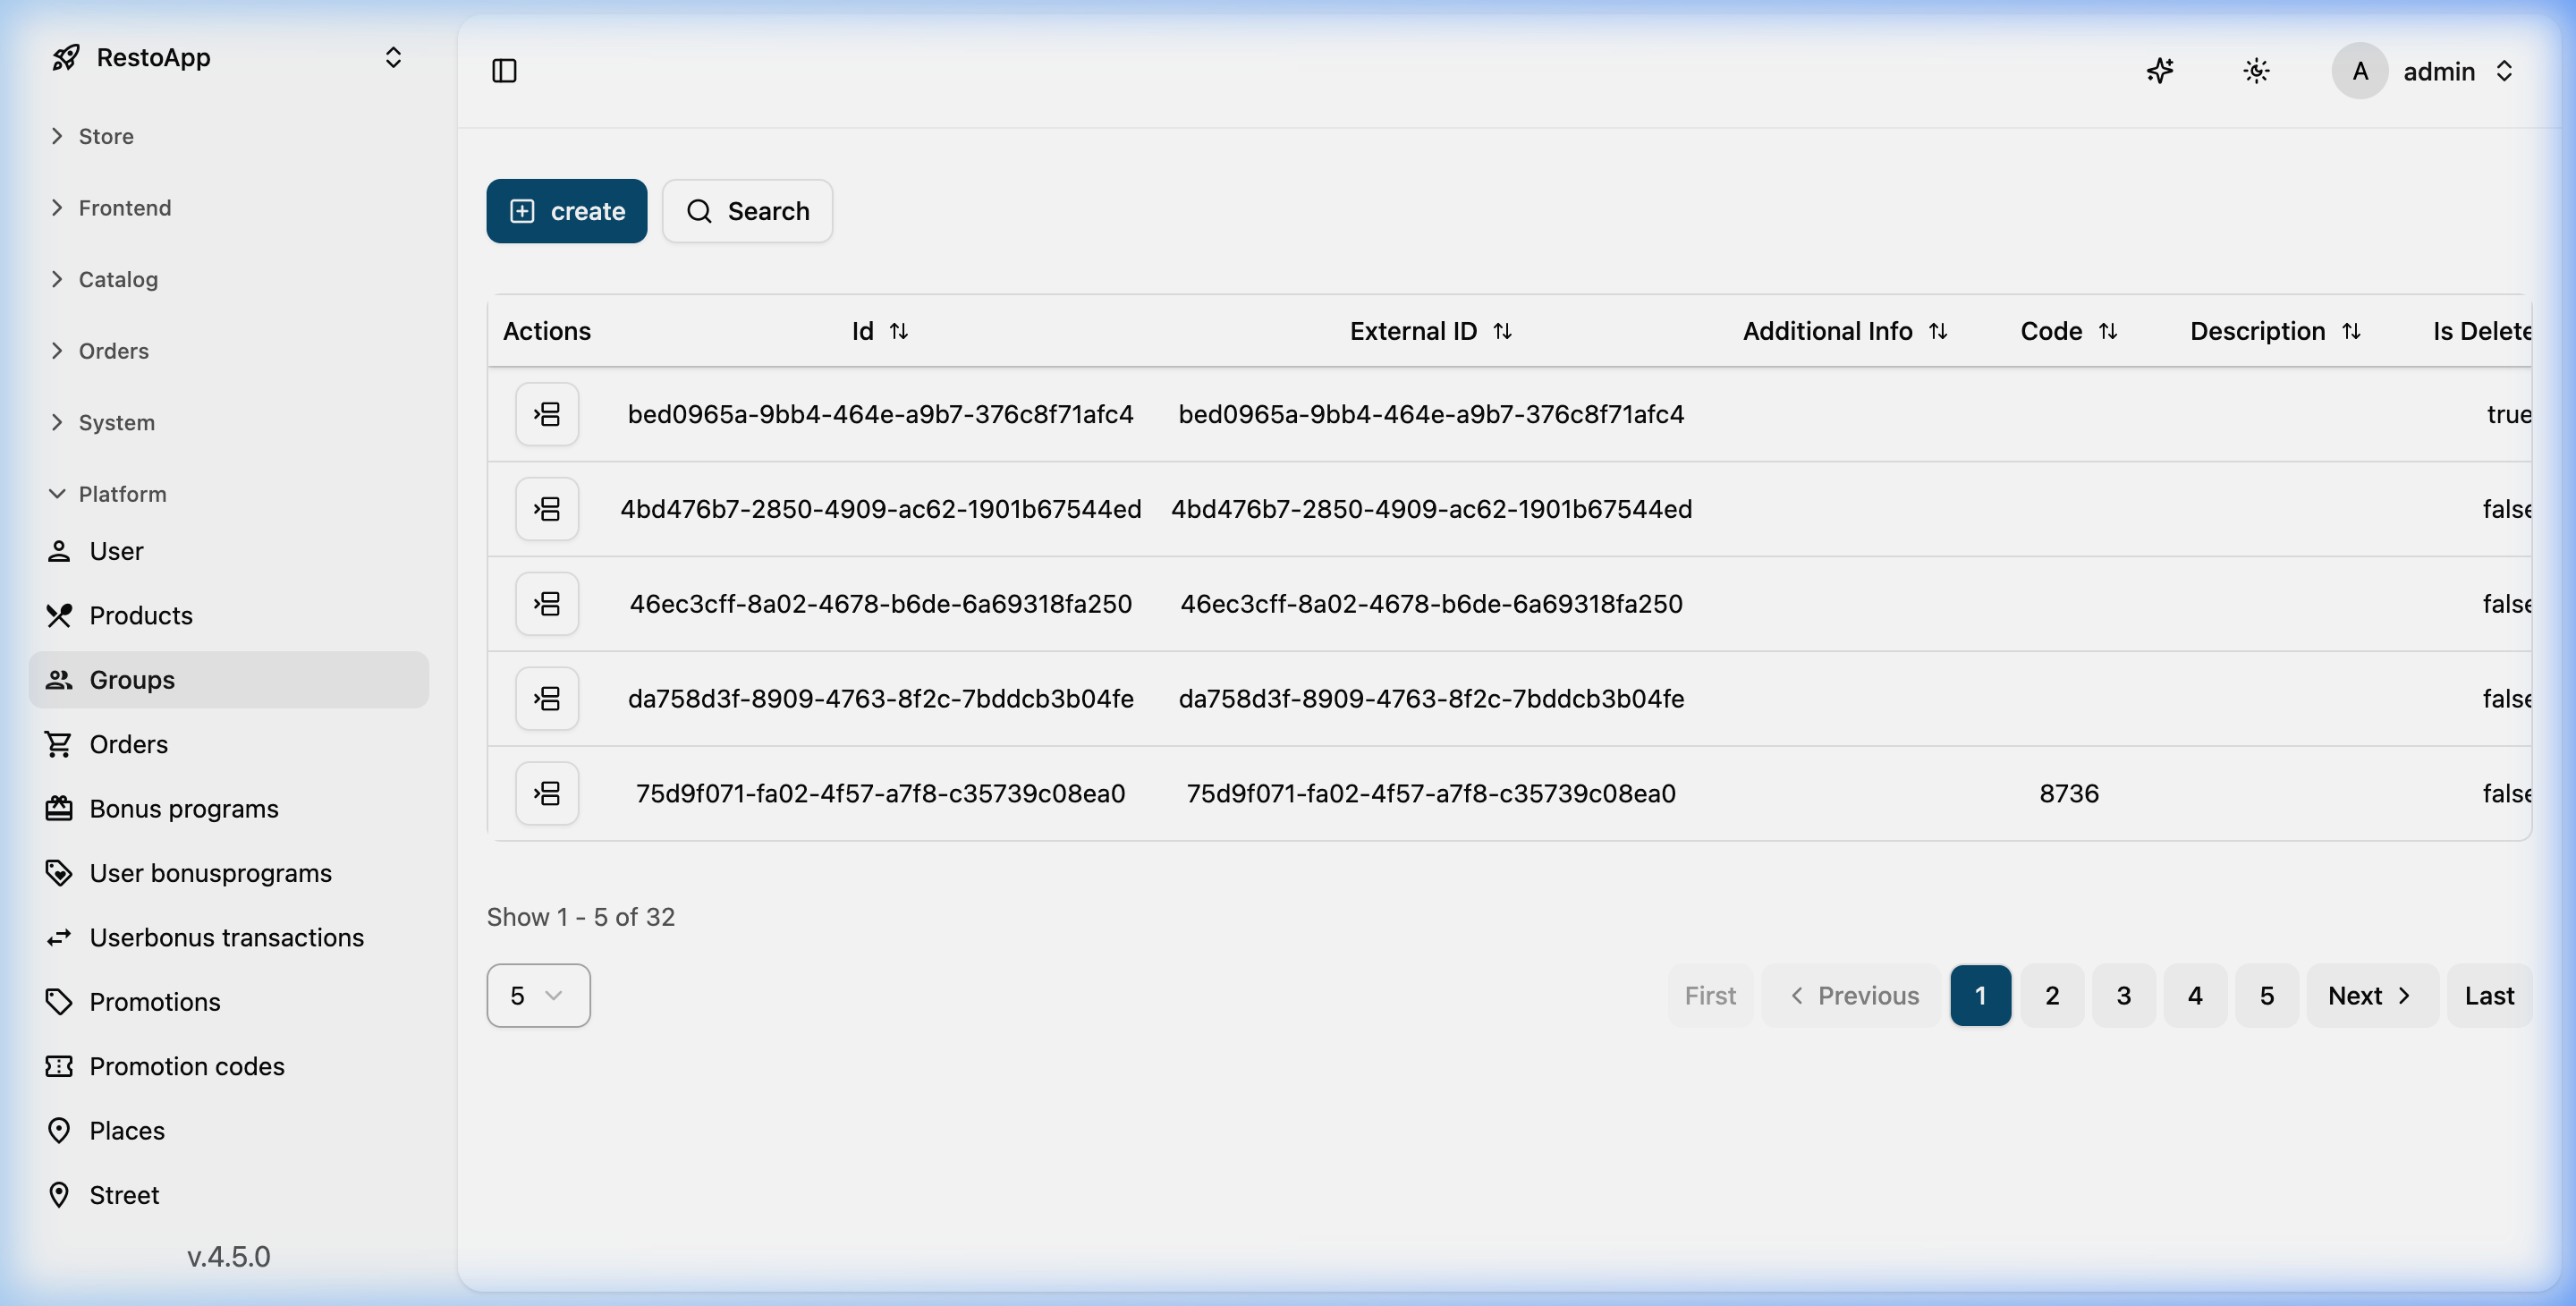Click the Userbonus transactions arrows icon

[59, 937]
